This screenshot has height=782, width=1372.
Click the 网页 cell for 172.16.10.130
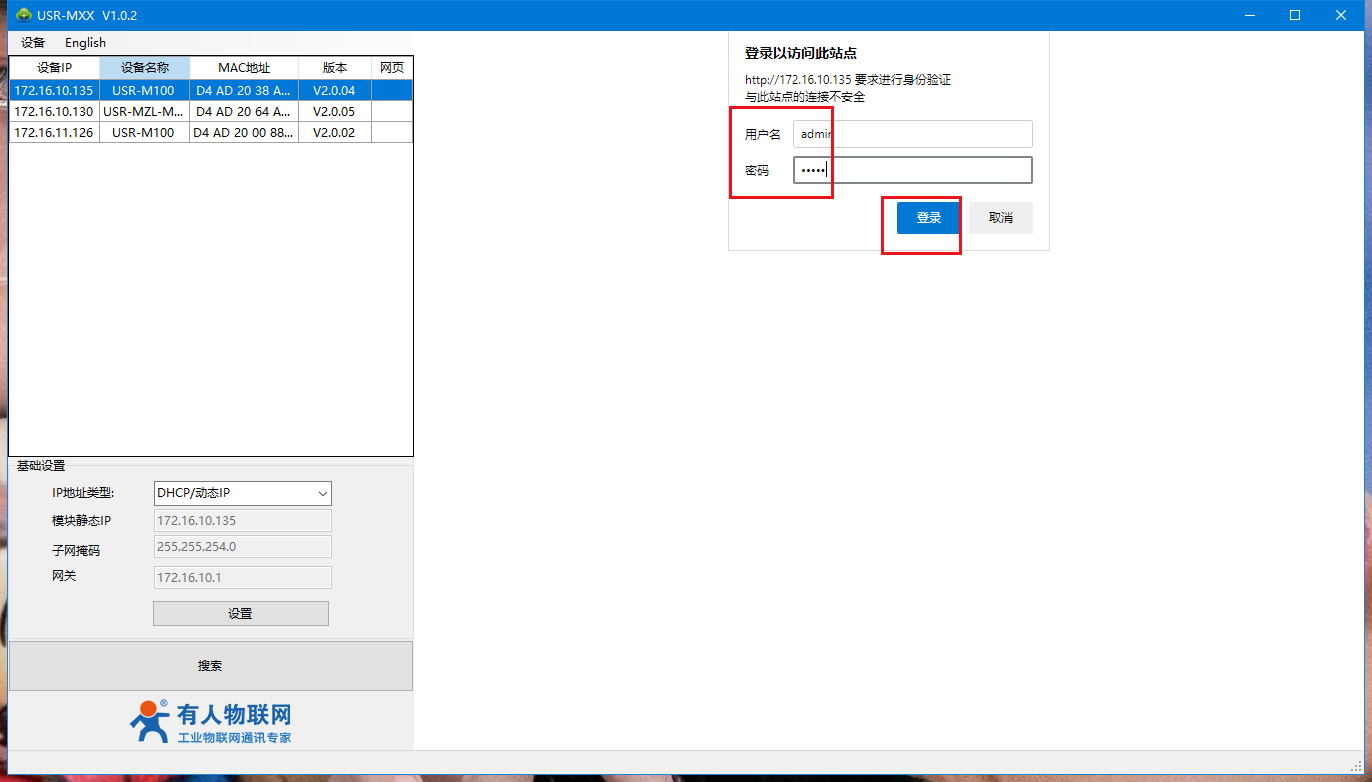[392, 112]
